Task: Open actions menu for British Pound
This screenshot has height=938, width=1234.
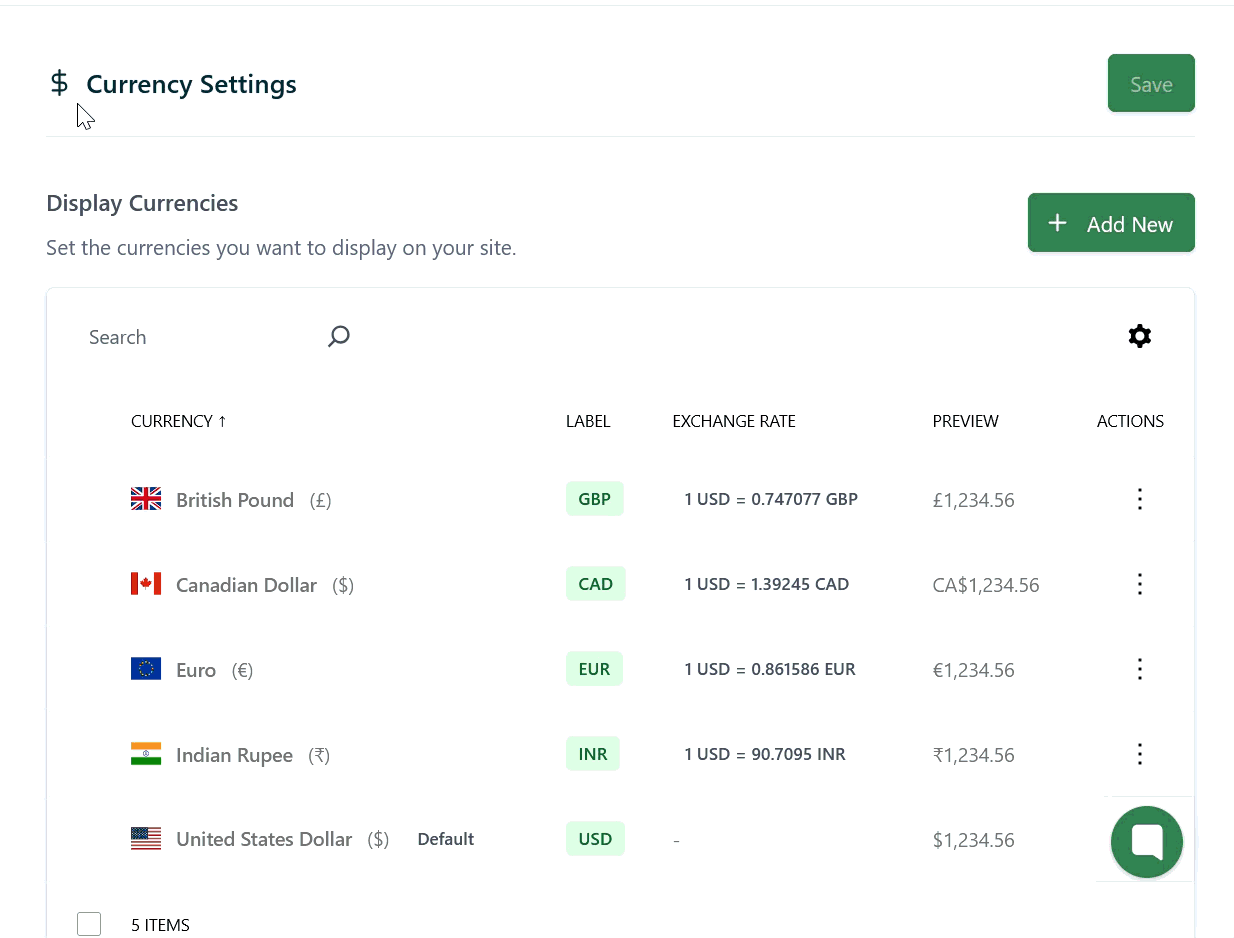Action: [x=1139, y=499]
